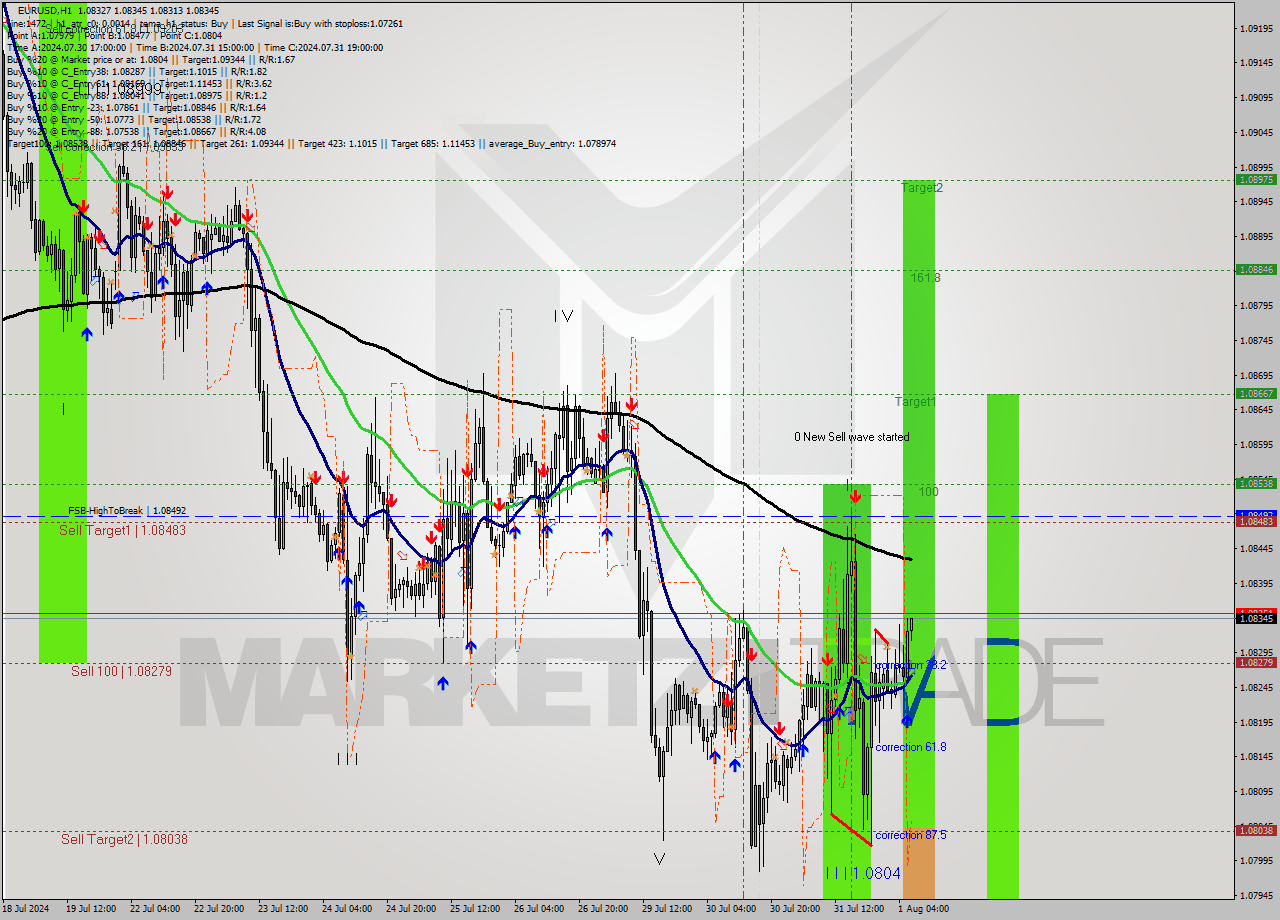Click the orange block below the green bar
The image size is (1280, 920).
coord(919,863)
